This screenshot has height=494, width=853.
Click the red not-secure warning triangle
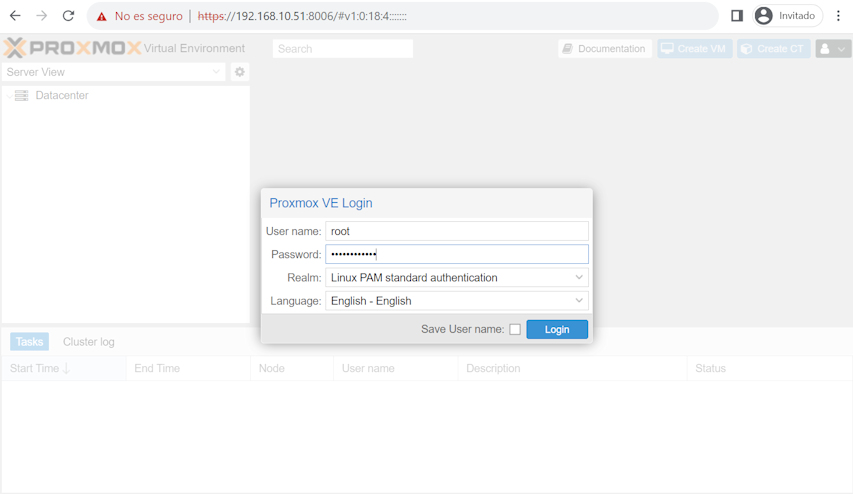(102, 17)
